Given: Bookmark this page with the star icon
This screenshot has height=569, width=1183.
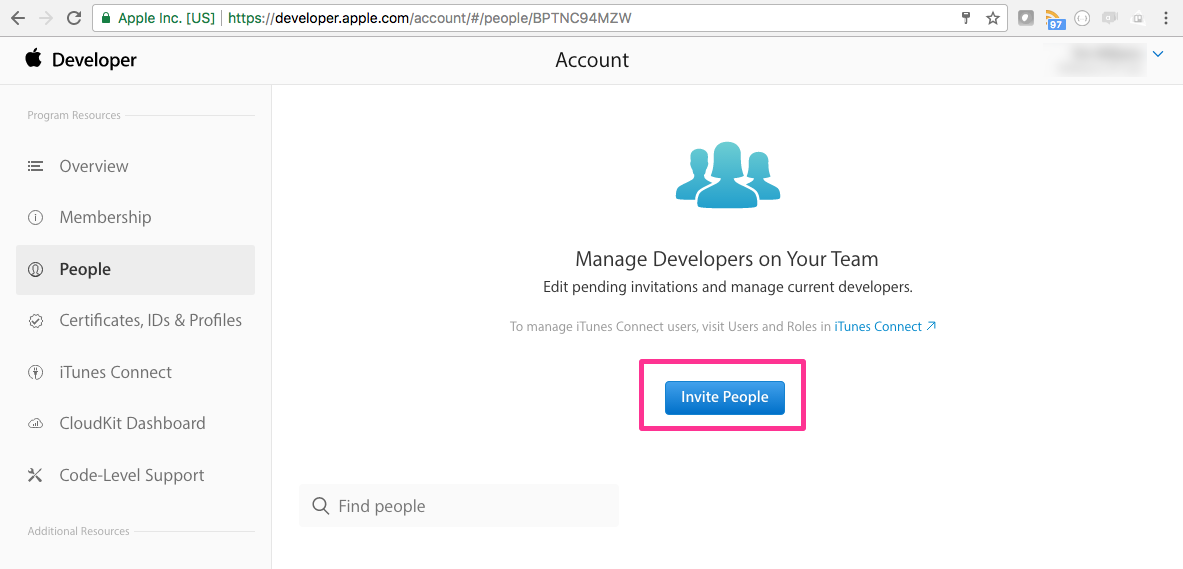Looking at the screenshot, I should coord(993,18).
